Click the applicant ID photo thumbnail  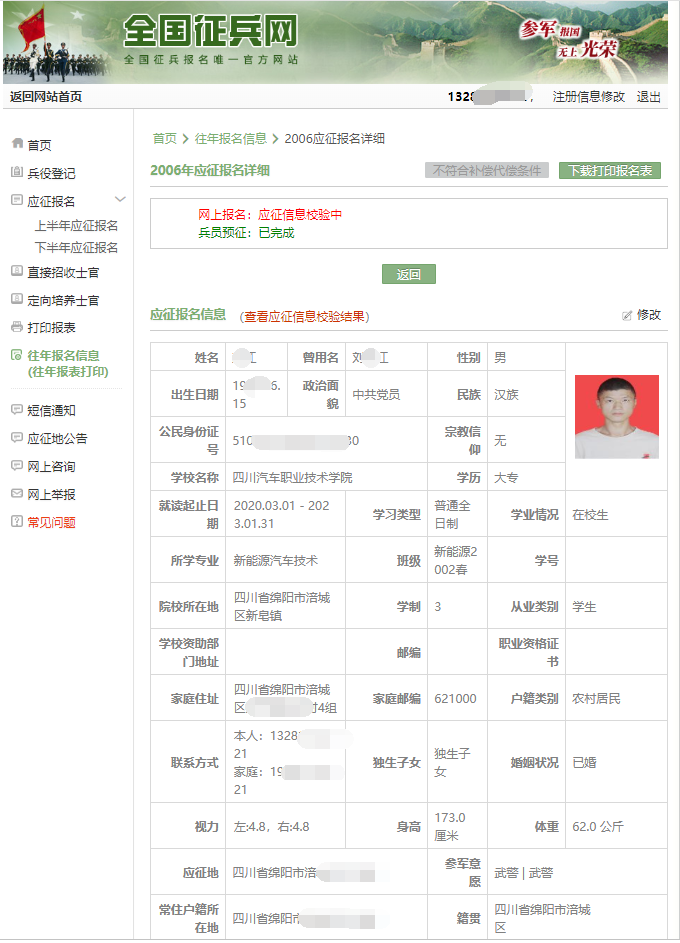(616, 417)
